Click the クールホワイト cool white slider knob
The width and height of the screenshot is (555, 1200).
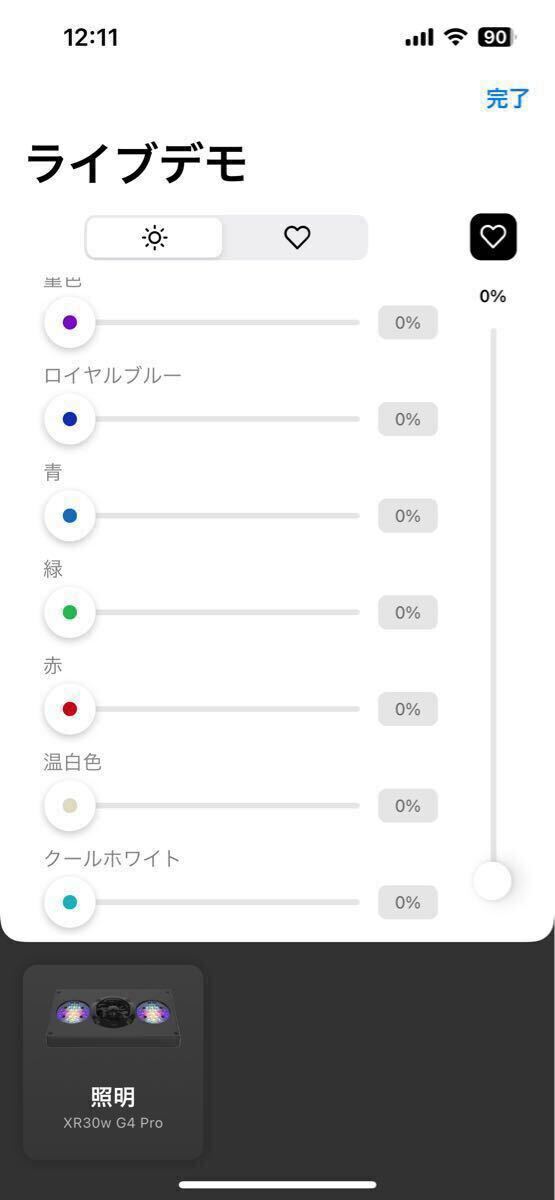tap(70, 902)
